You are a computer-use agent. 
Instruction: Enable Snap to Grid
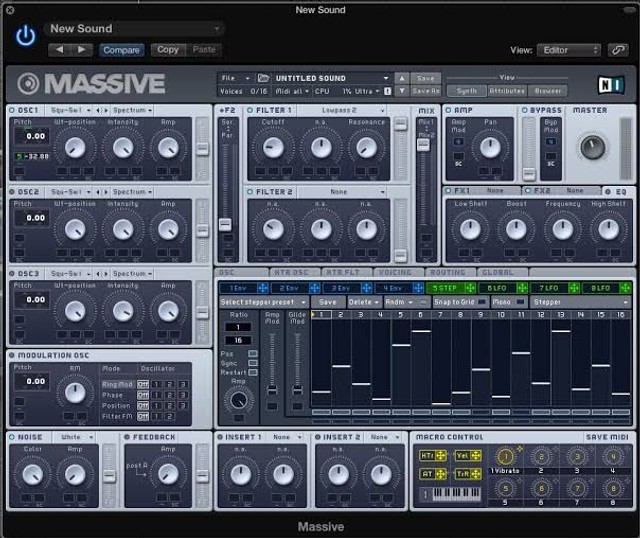(x=482, y=302)
